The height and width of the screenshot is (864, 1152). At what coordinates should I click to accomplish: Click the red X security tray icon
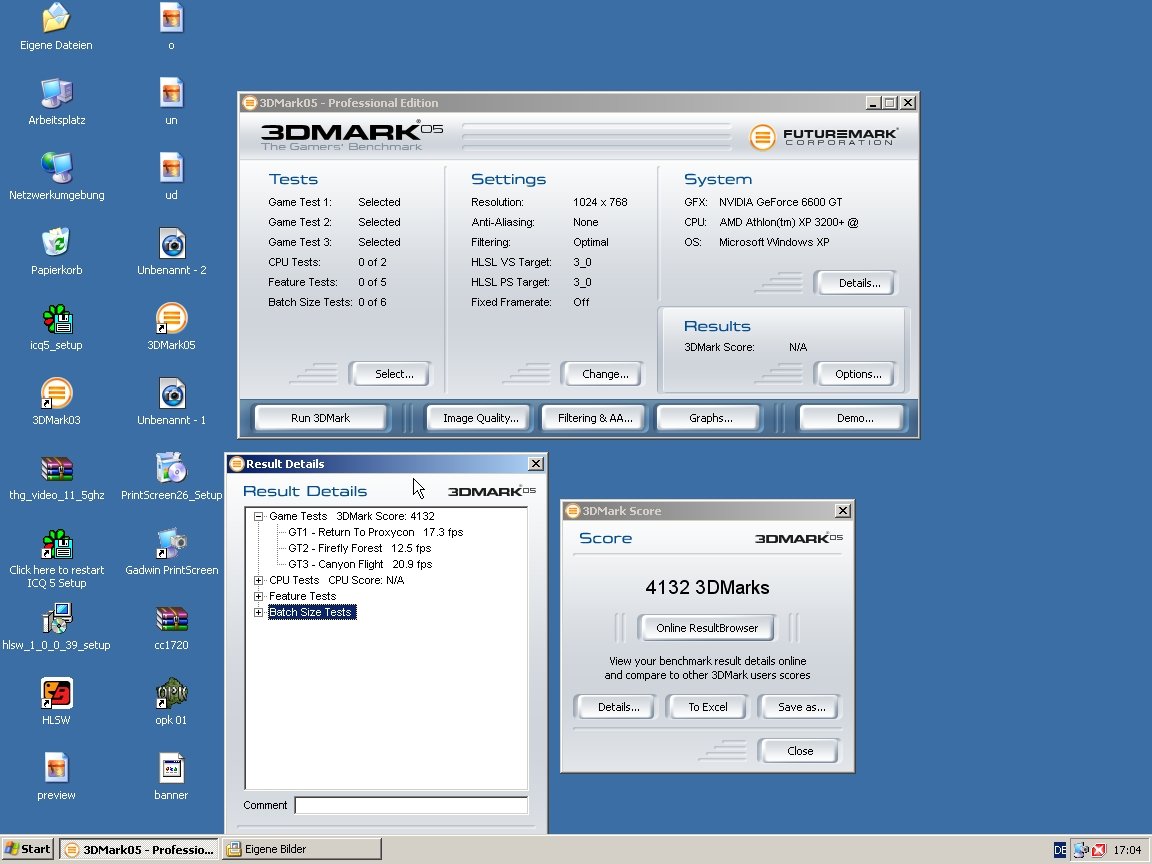coord(1098,850)
